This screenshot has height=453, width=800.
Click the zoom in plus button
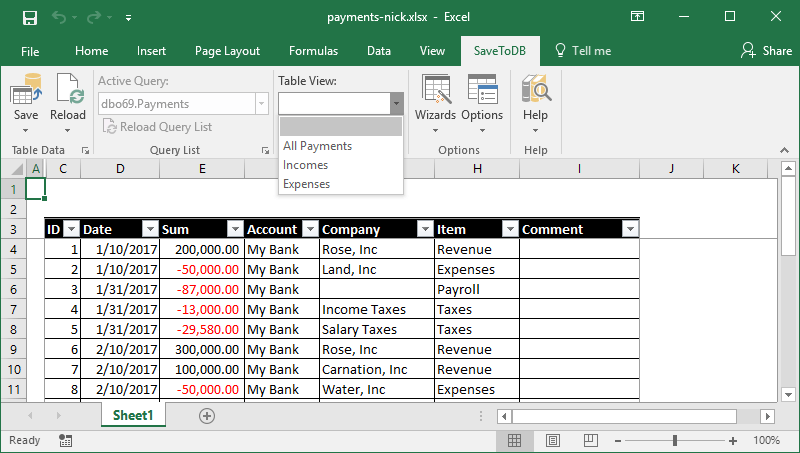733,441
